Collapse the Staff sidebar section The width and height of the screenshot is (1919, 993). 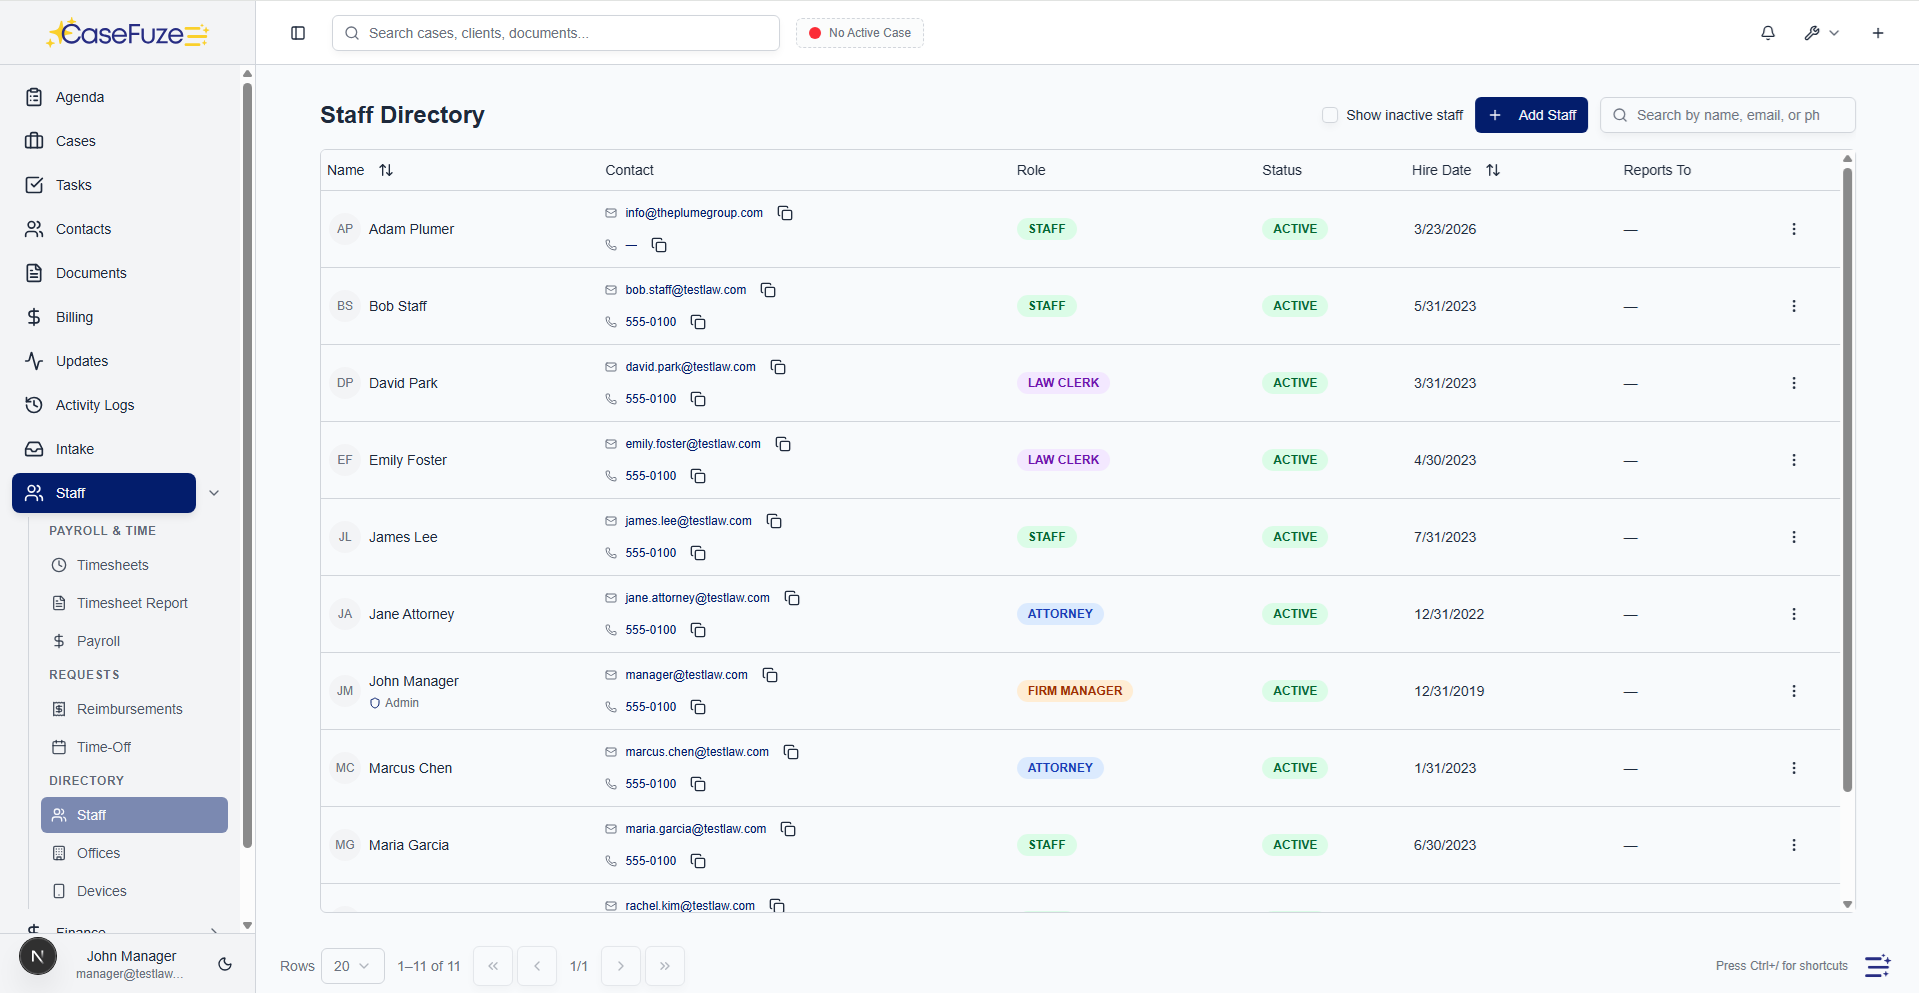(x=214, y=493)
